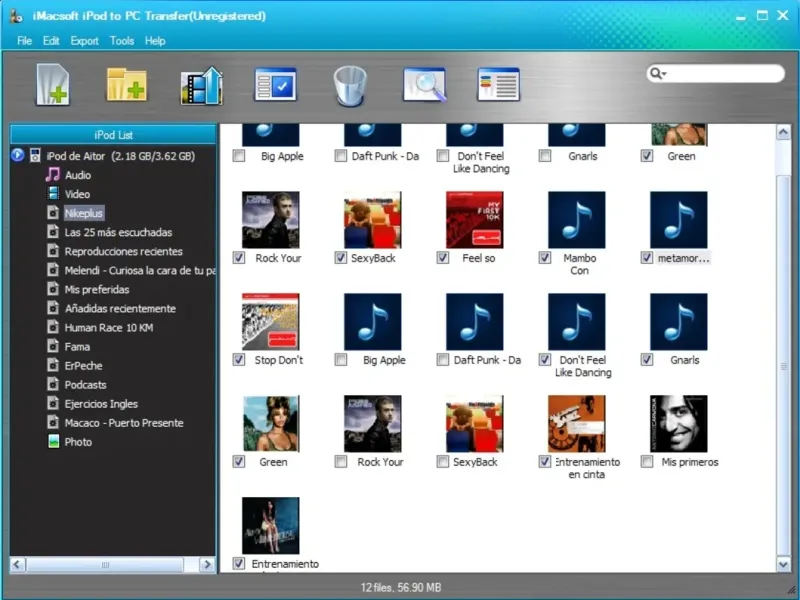Image resolution: width=800 pixels, height=600 pixels.
Task: Click the file list scroll up arrow
Action: [x=784, y=133]
